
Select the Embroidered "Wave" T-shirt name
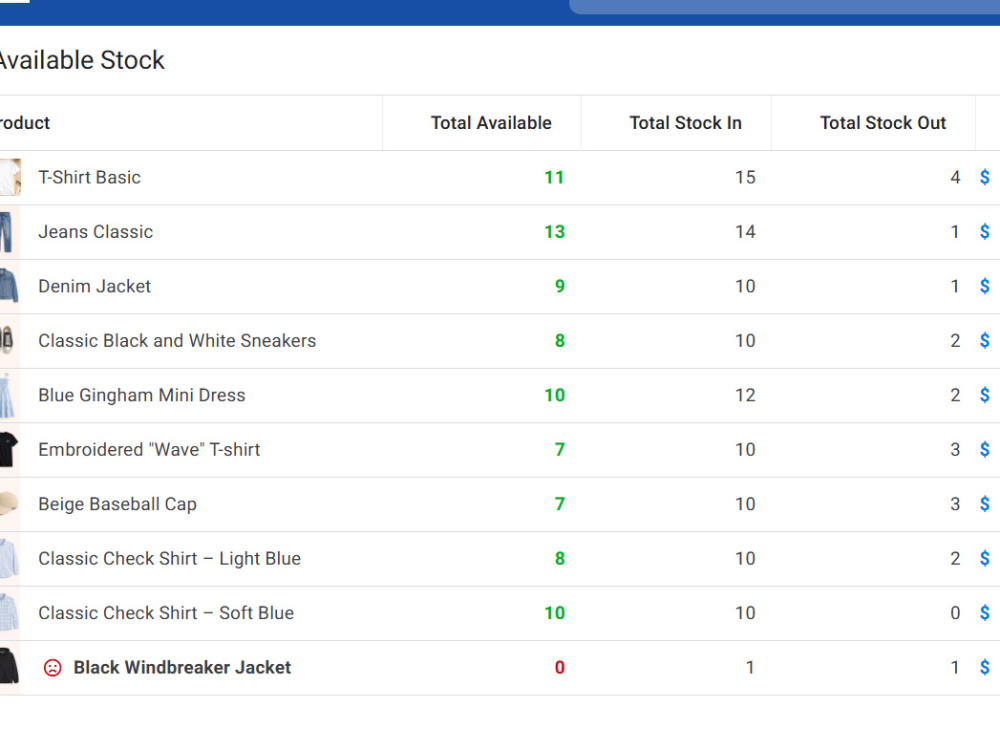(x=149, y=450)
